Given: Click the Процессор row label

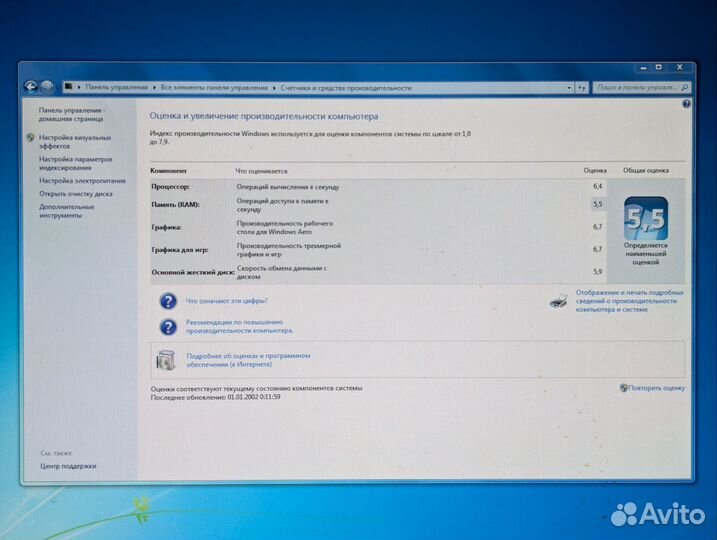Looking at the screenshot, I should point(170,187).
